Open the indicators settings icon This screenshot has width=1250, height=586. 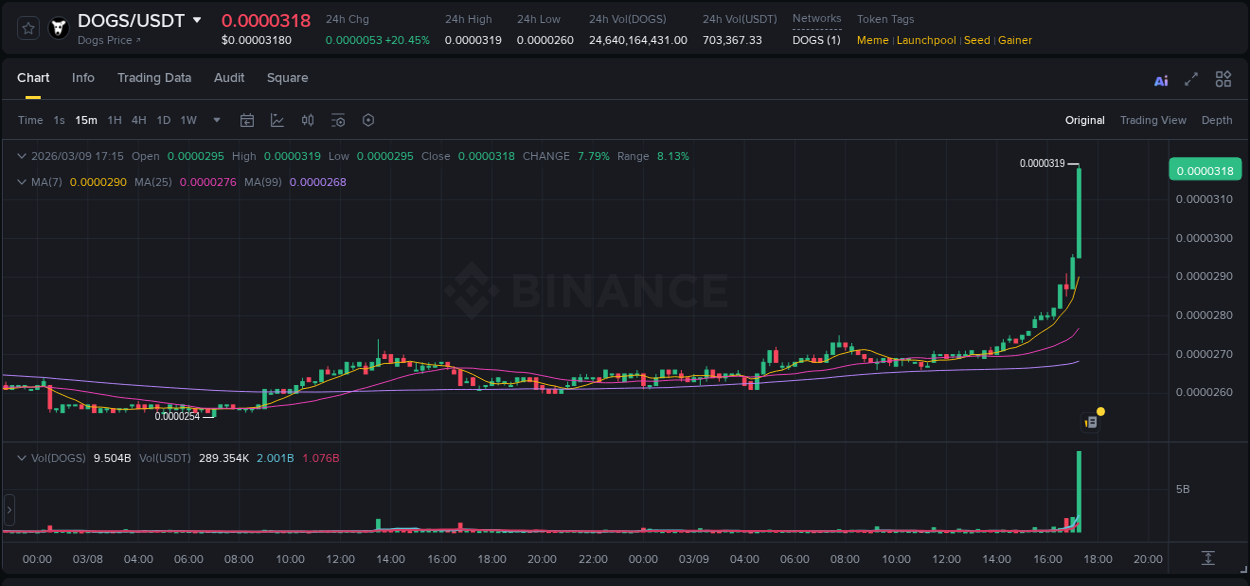[x=338, y=120]
